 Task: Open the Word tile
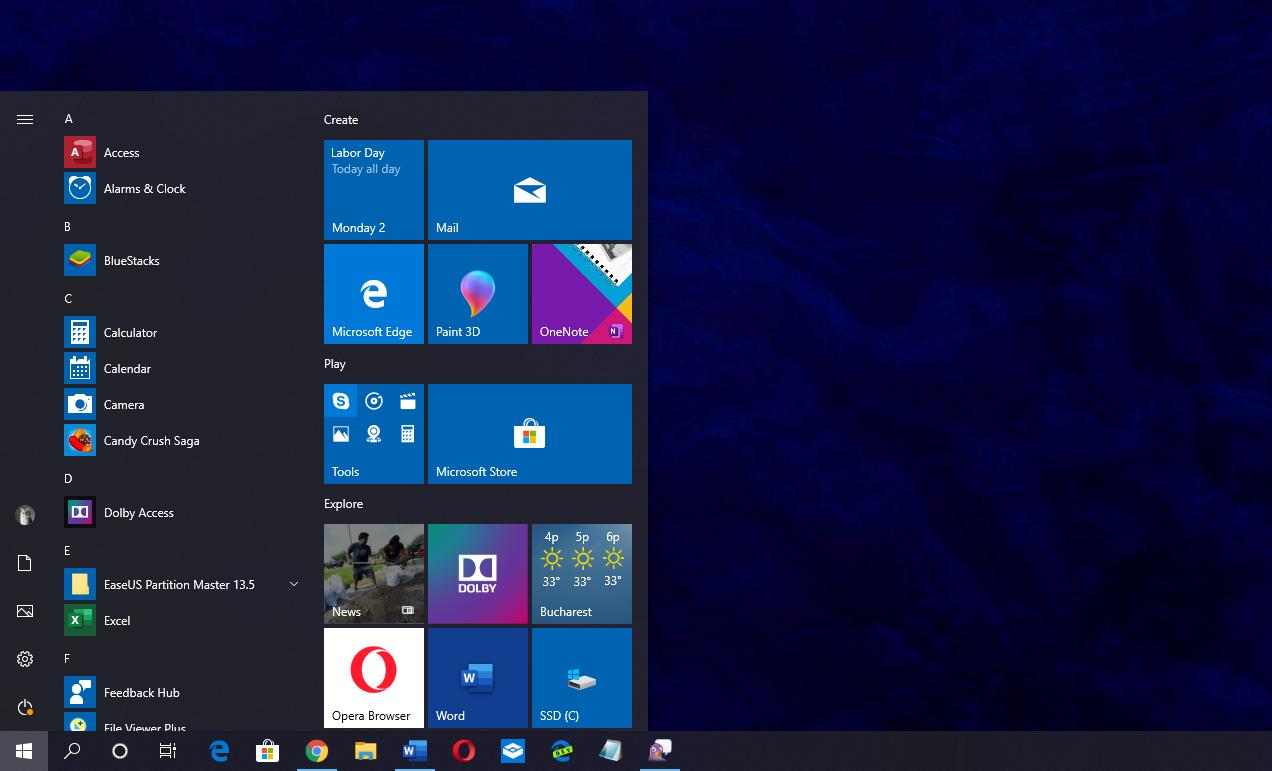[478, 678]
